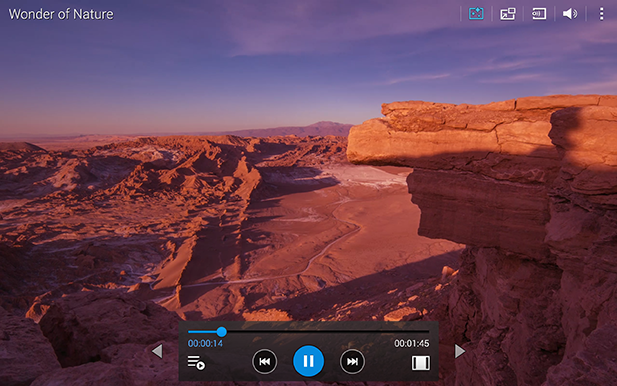Seek to the middle of progress track
The height and width of the screenshot is (386, 617).
[x=308, y=332]
